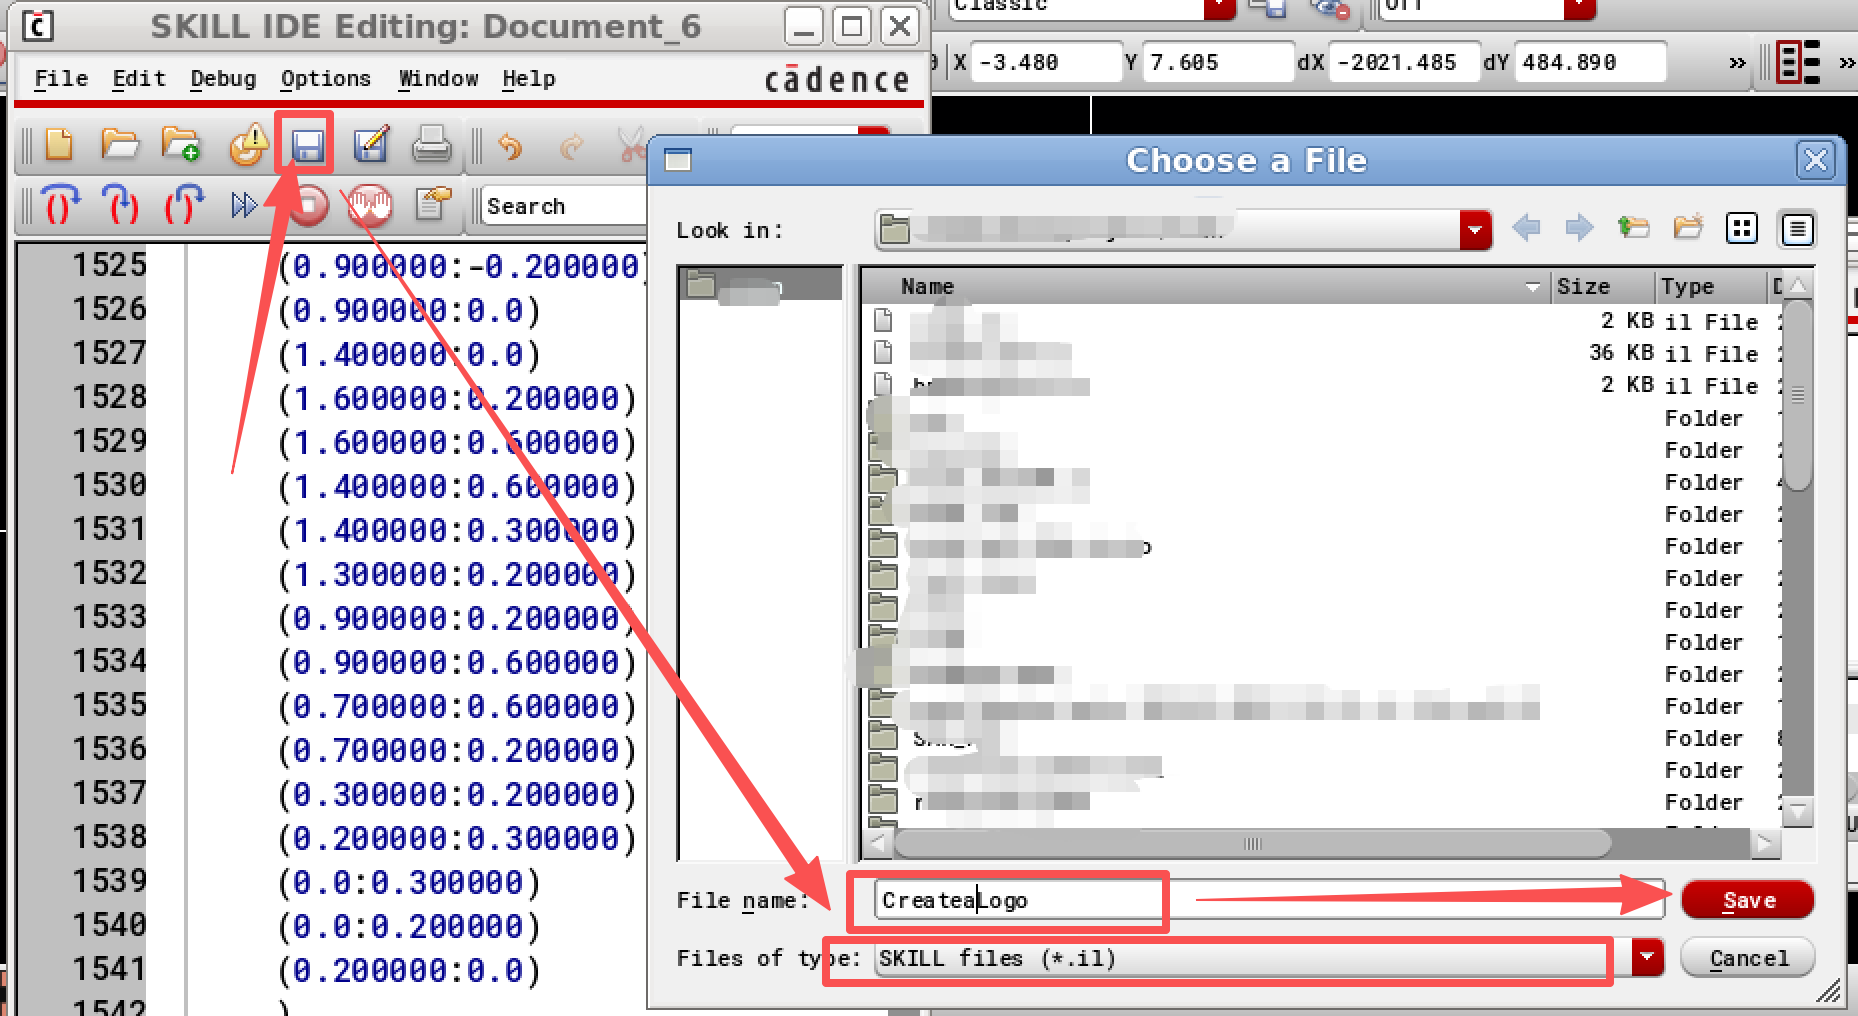Go to parent directory in file dialog
1858x1016 pixels.
pyautogui.click(x=1633, y=229)
